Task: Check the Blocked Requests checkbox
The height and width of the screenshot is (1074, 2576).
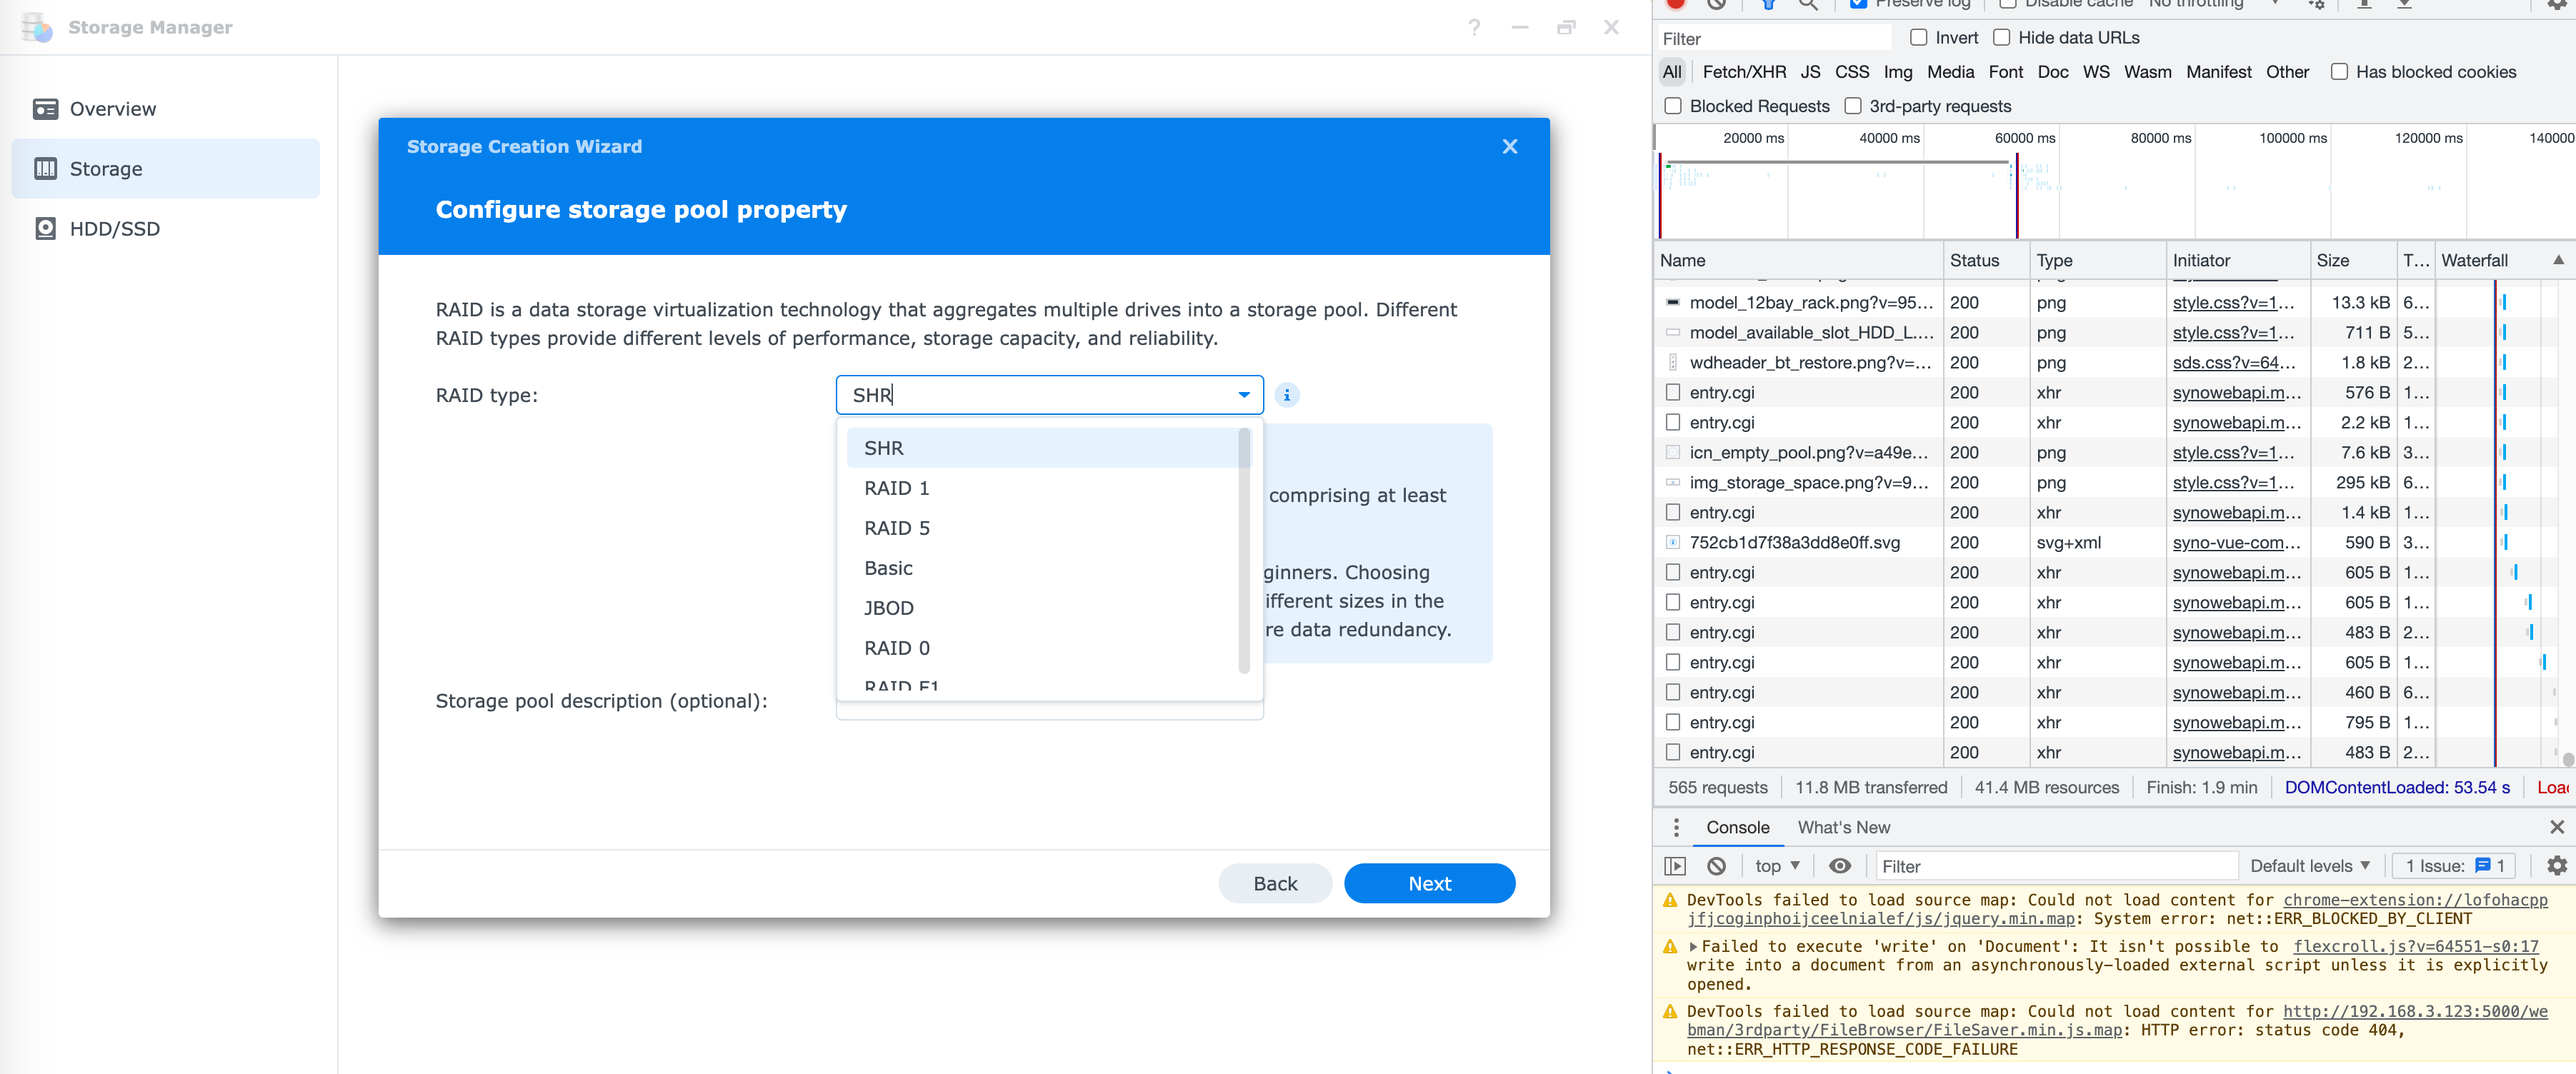Action: point(1672,106)
